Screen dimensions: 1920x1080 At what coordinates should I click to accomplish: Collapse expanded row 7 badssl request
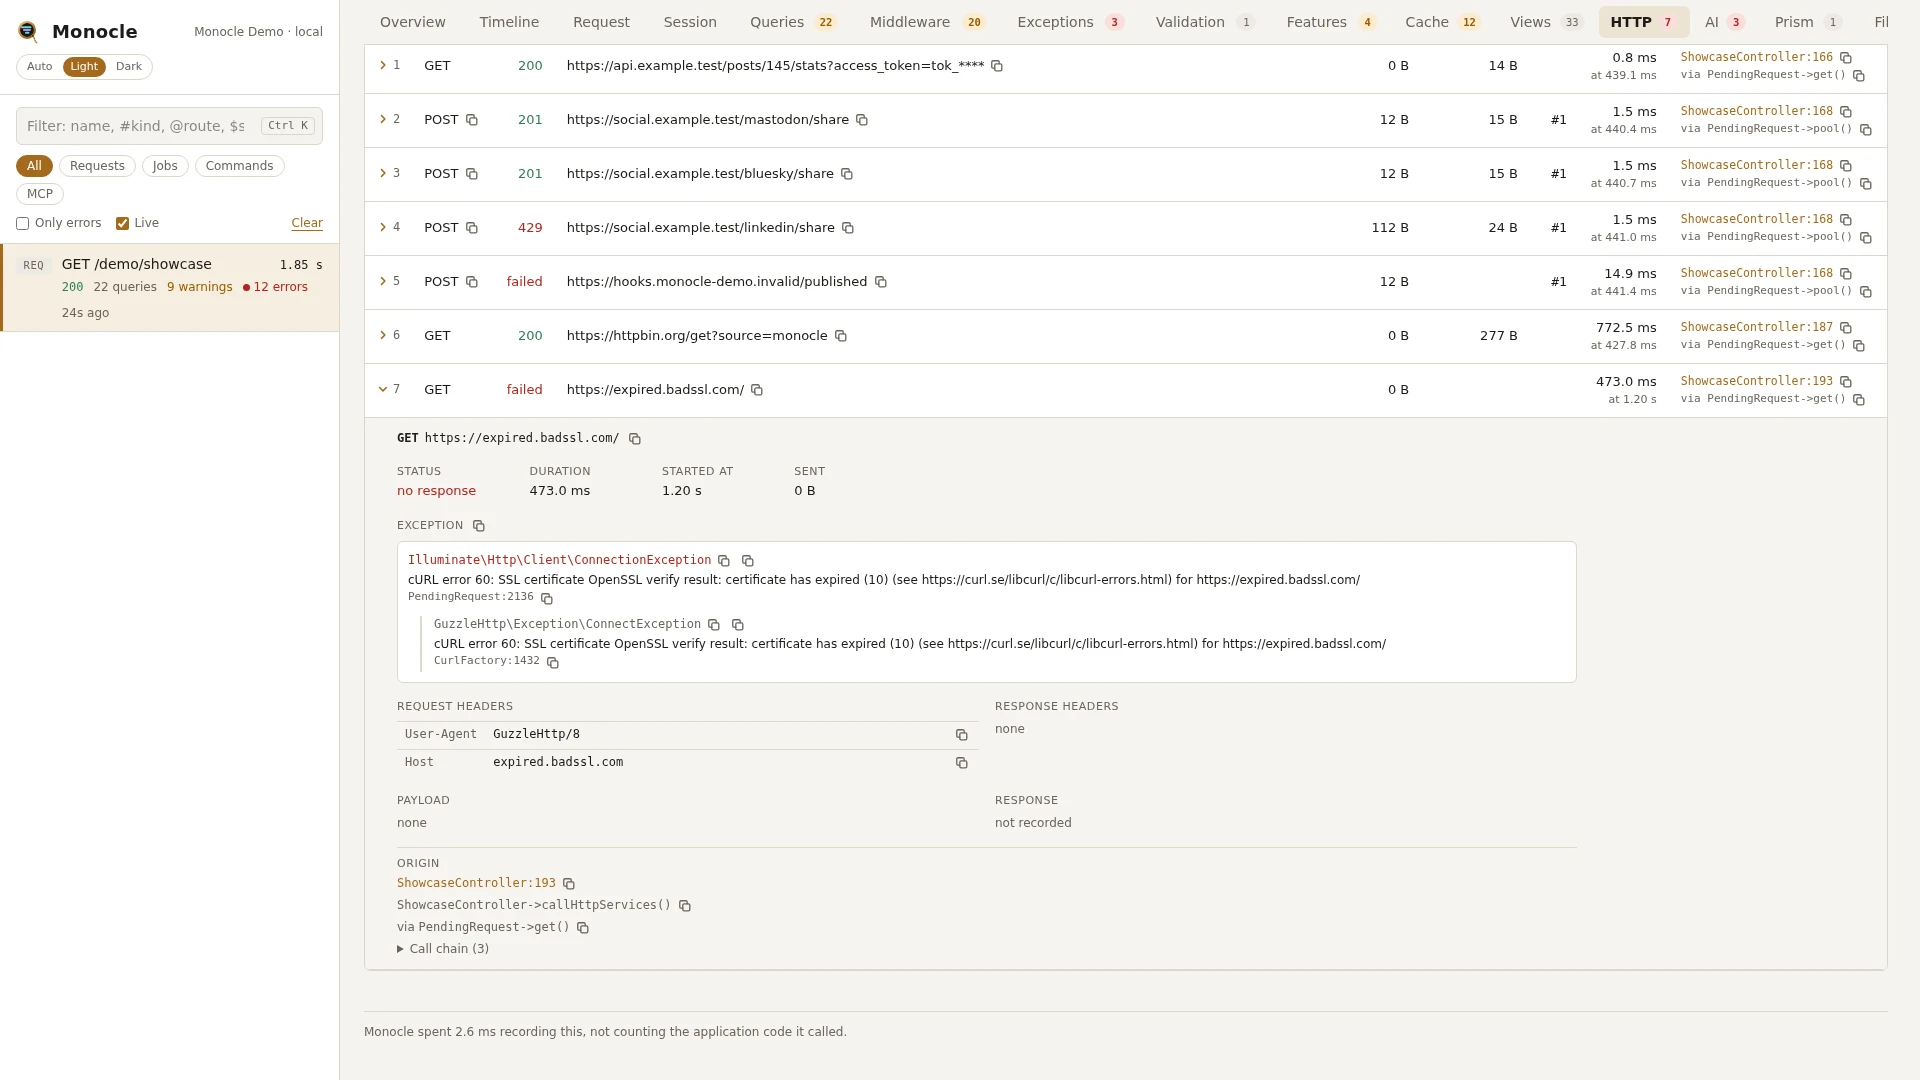[383, 389]
